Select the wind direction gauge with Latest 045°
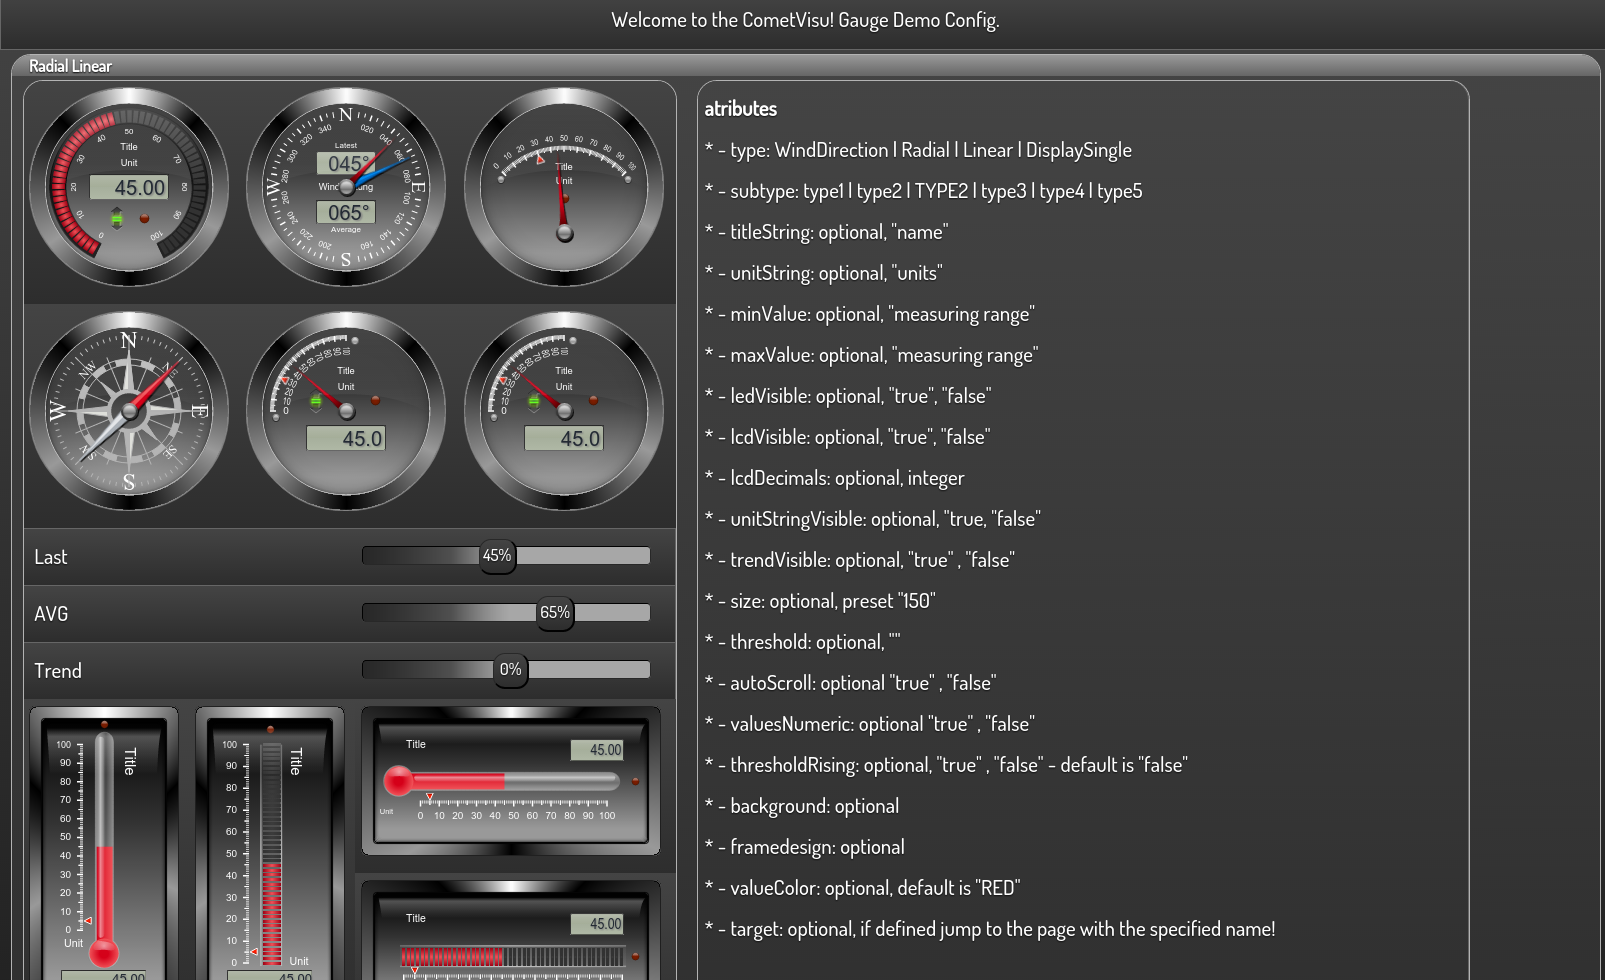 (346, 187)
